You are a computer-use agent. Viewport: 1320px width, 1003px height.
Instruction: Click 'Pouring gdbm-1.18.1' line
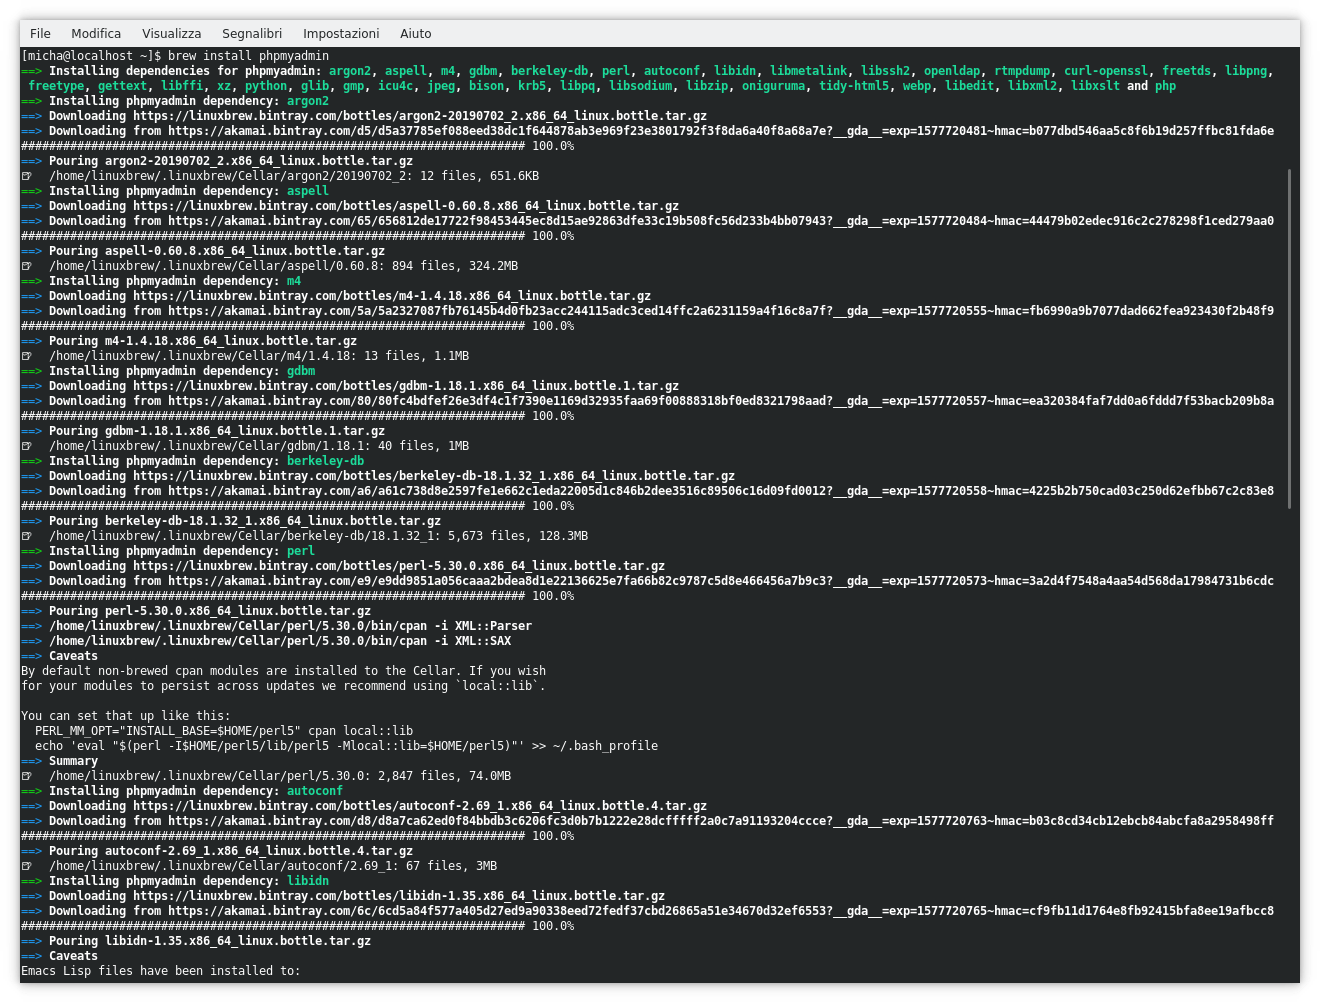203,431
